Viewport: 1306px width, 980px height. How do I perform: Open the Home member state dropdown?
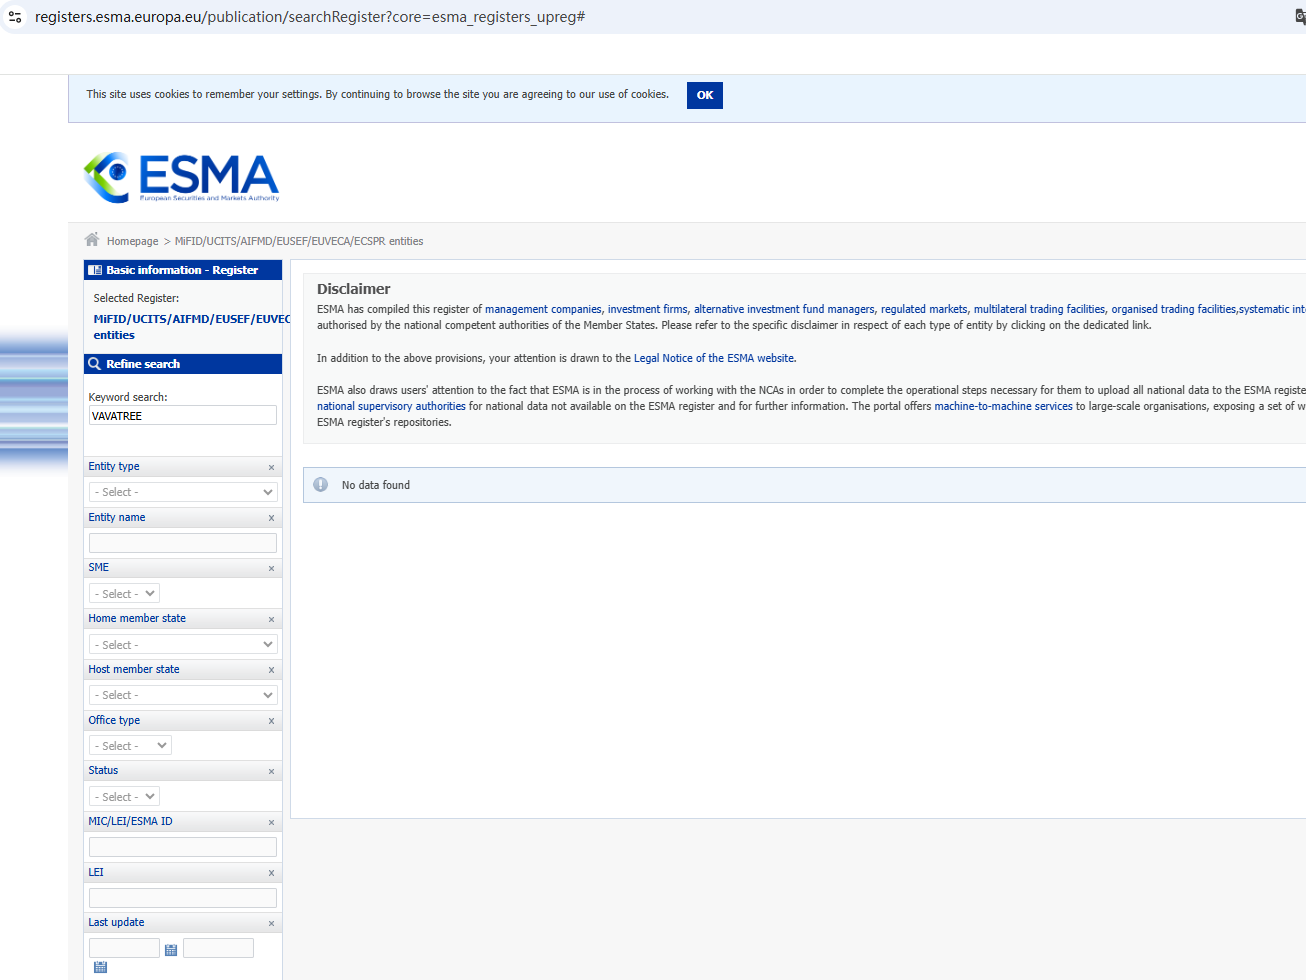point(182,645)
